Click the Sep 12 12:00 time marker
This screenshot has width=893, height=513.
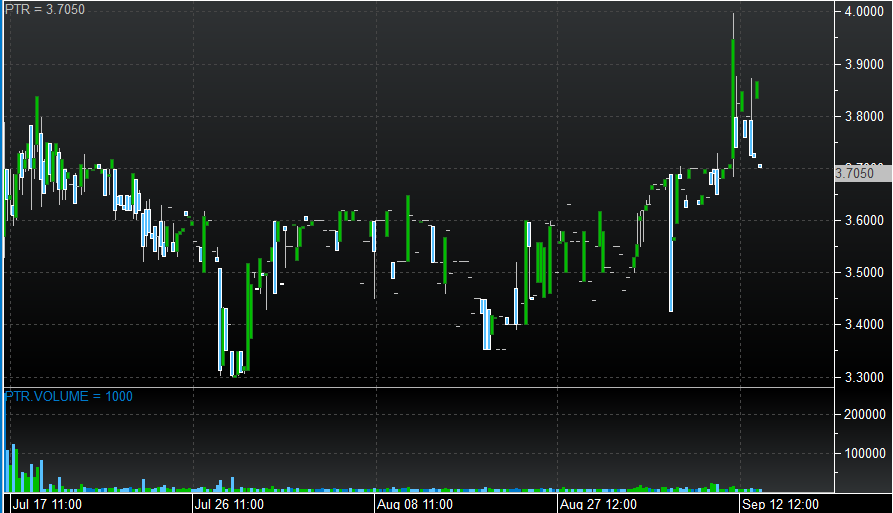[x=780, y=504]
